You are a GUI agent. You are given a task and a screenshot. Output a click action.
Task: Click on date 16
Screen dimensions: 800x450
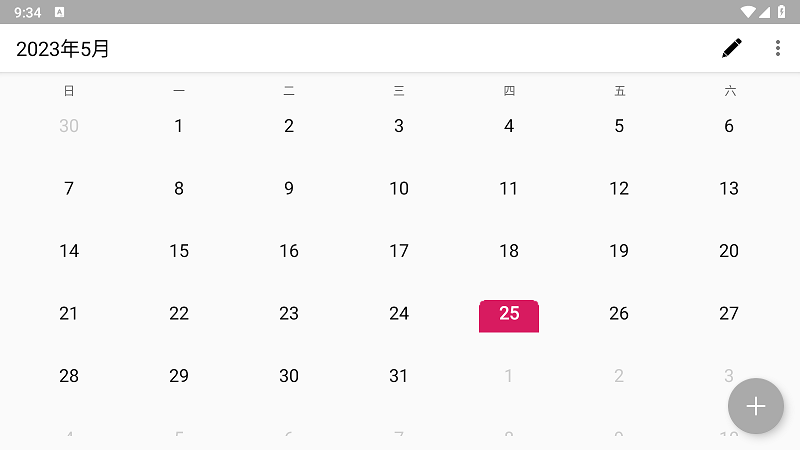[x=289, y=251]
